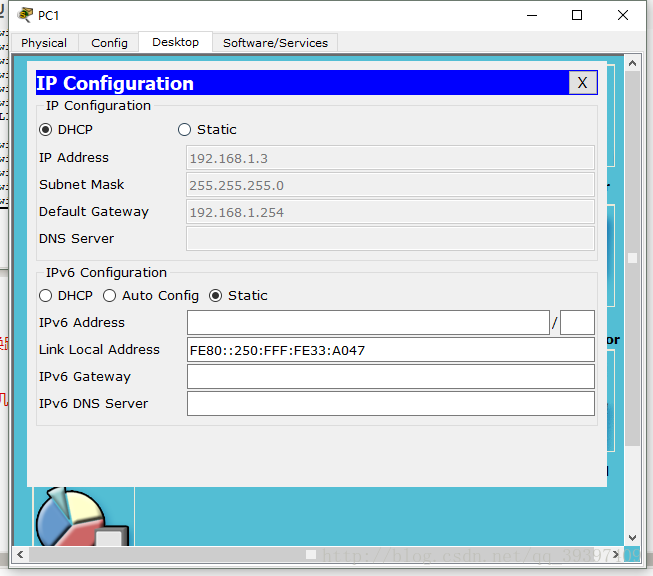The image size is (653, 576).
Task: Maximize the PC1 window
Action: tap(577, 15)
